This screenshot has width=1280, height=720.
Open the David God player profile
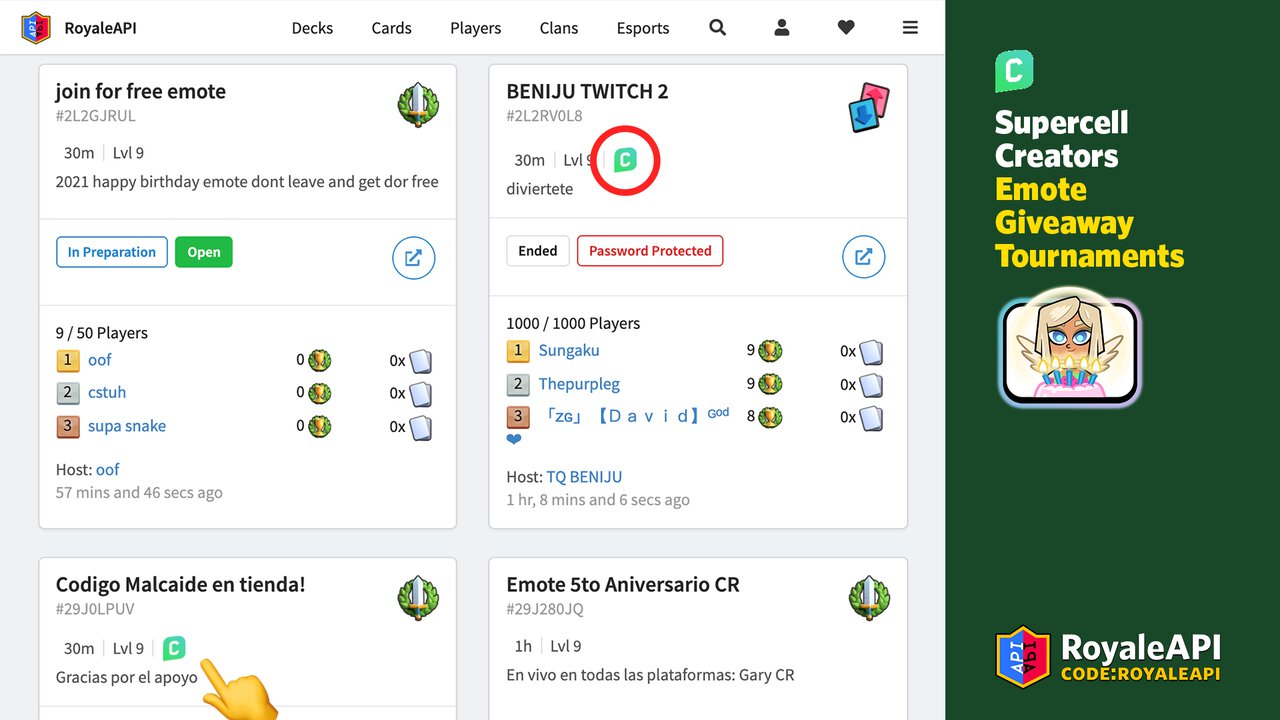coord(634,416)
